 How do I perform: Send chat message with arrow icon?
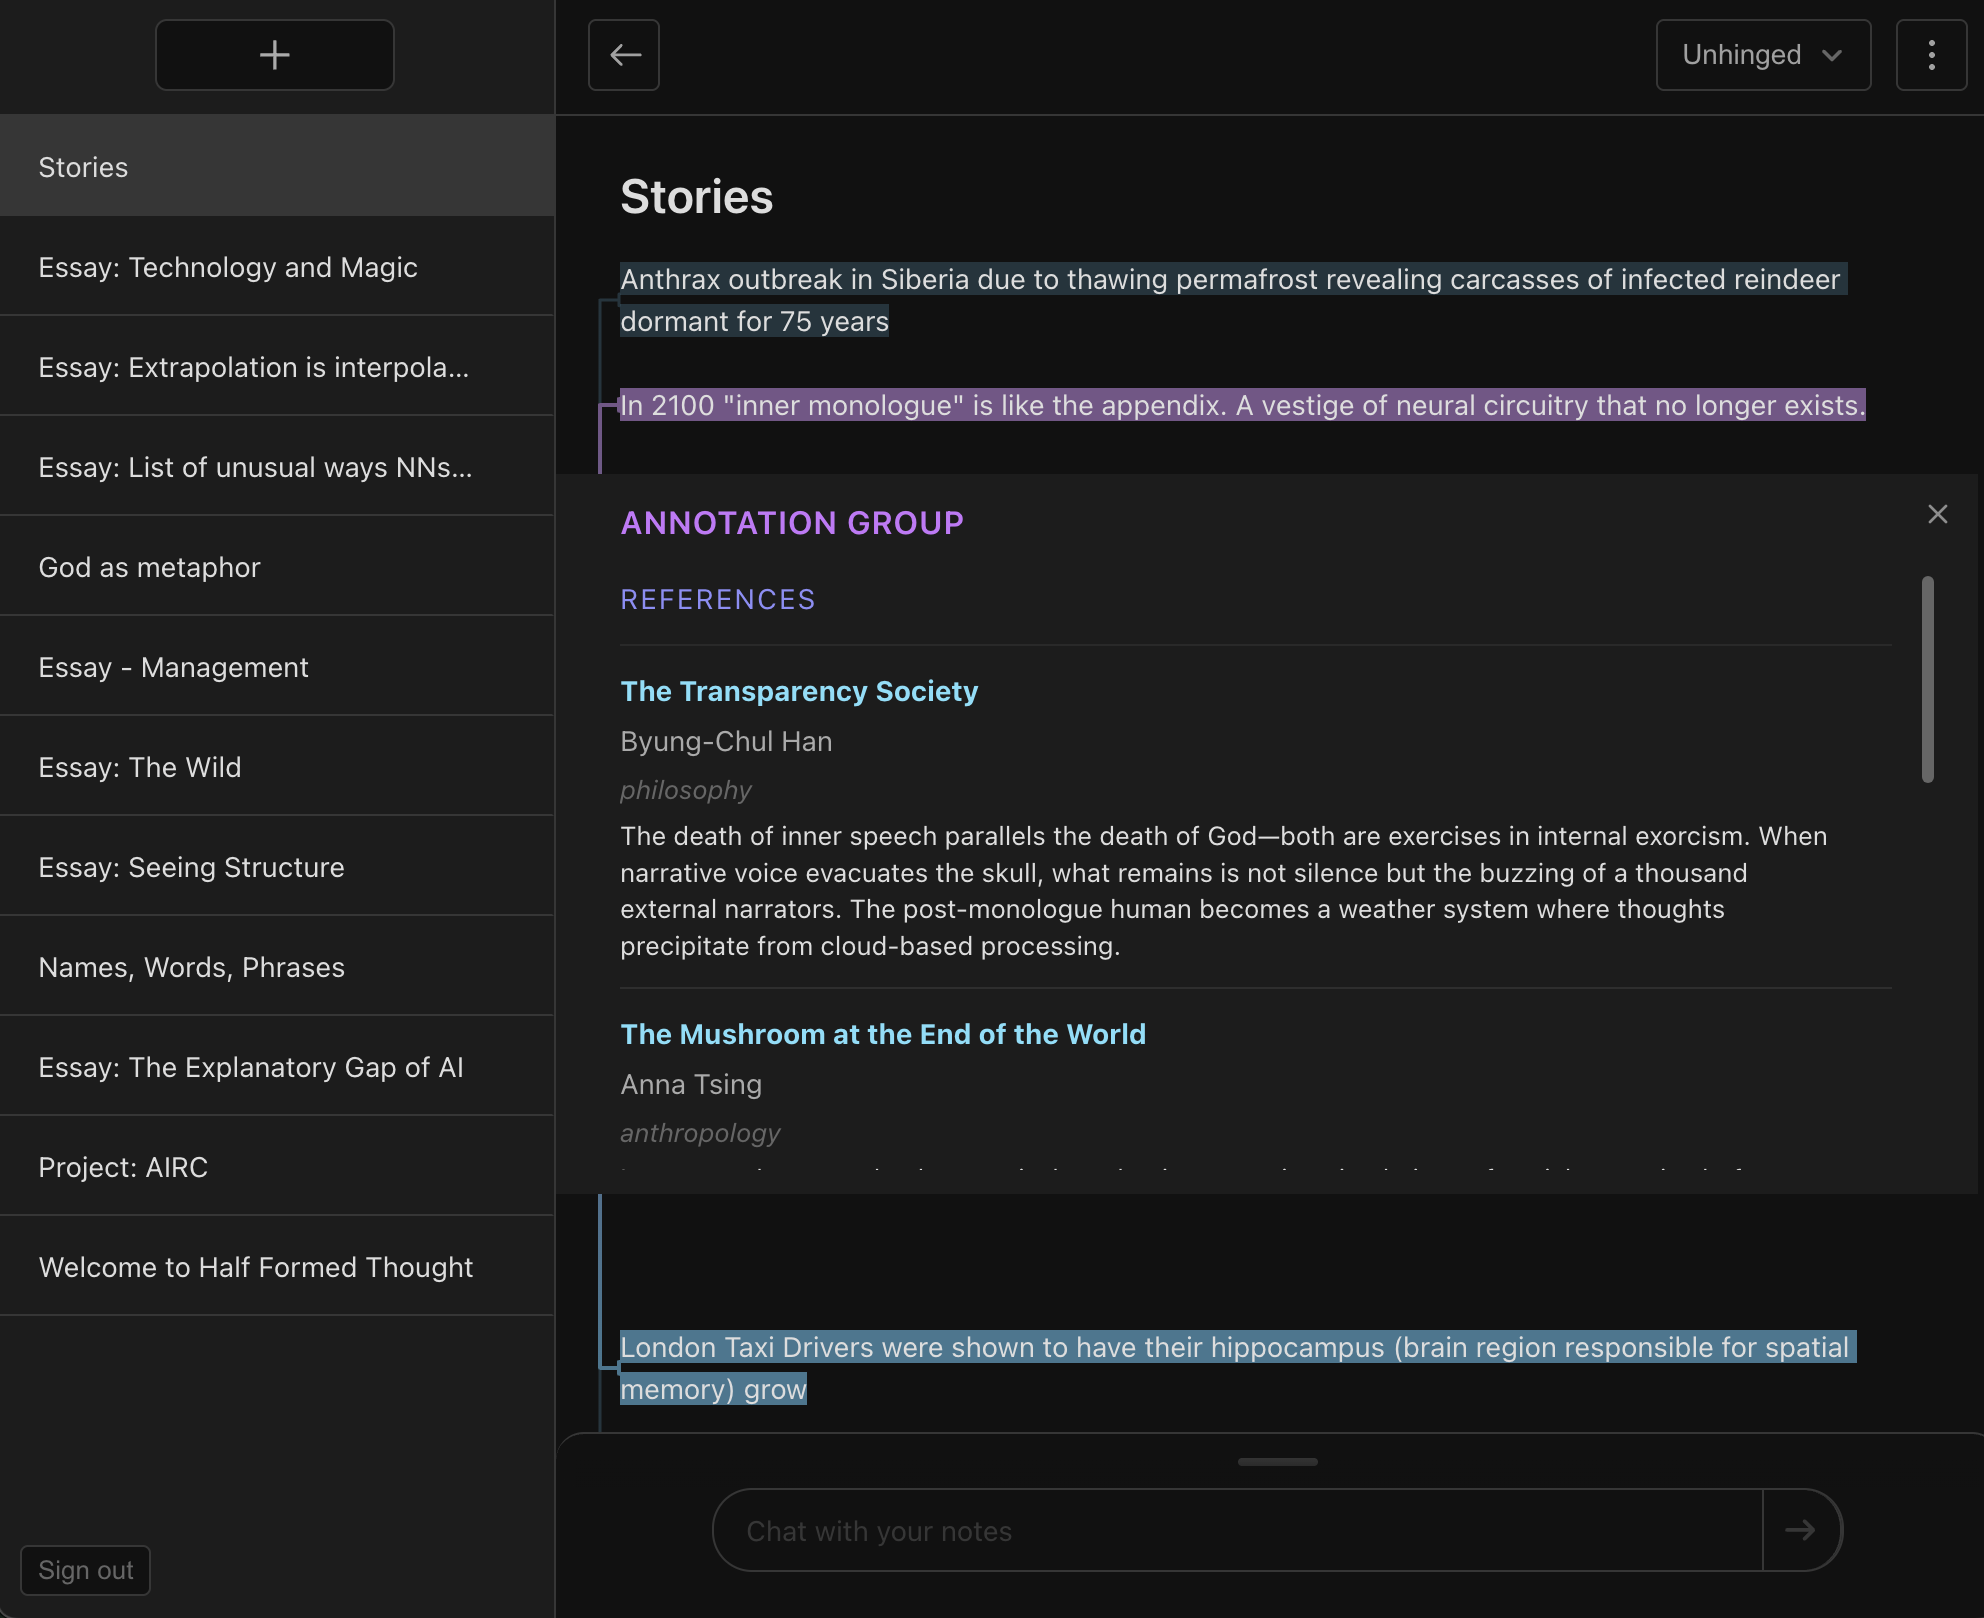pyautogui.click(x=1800, y=1530)
